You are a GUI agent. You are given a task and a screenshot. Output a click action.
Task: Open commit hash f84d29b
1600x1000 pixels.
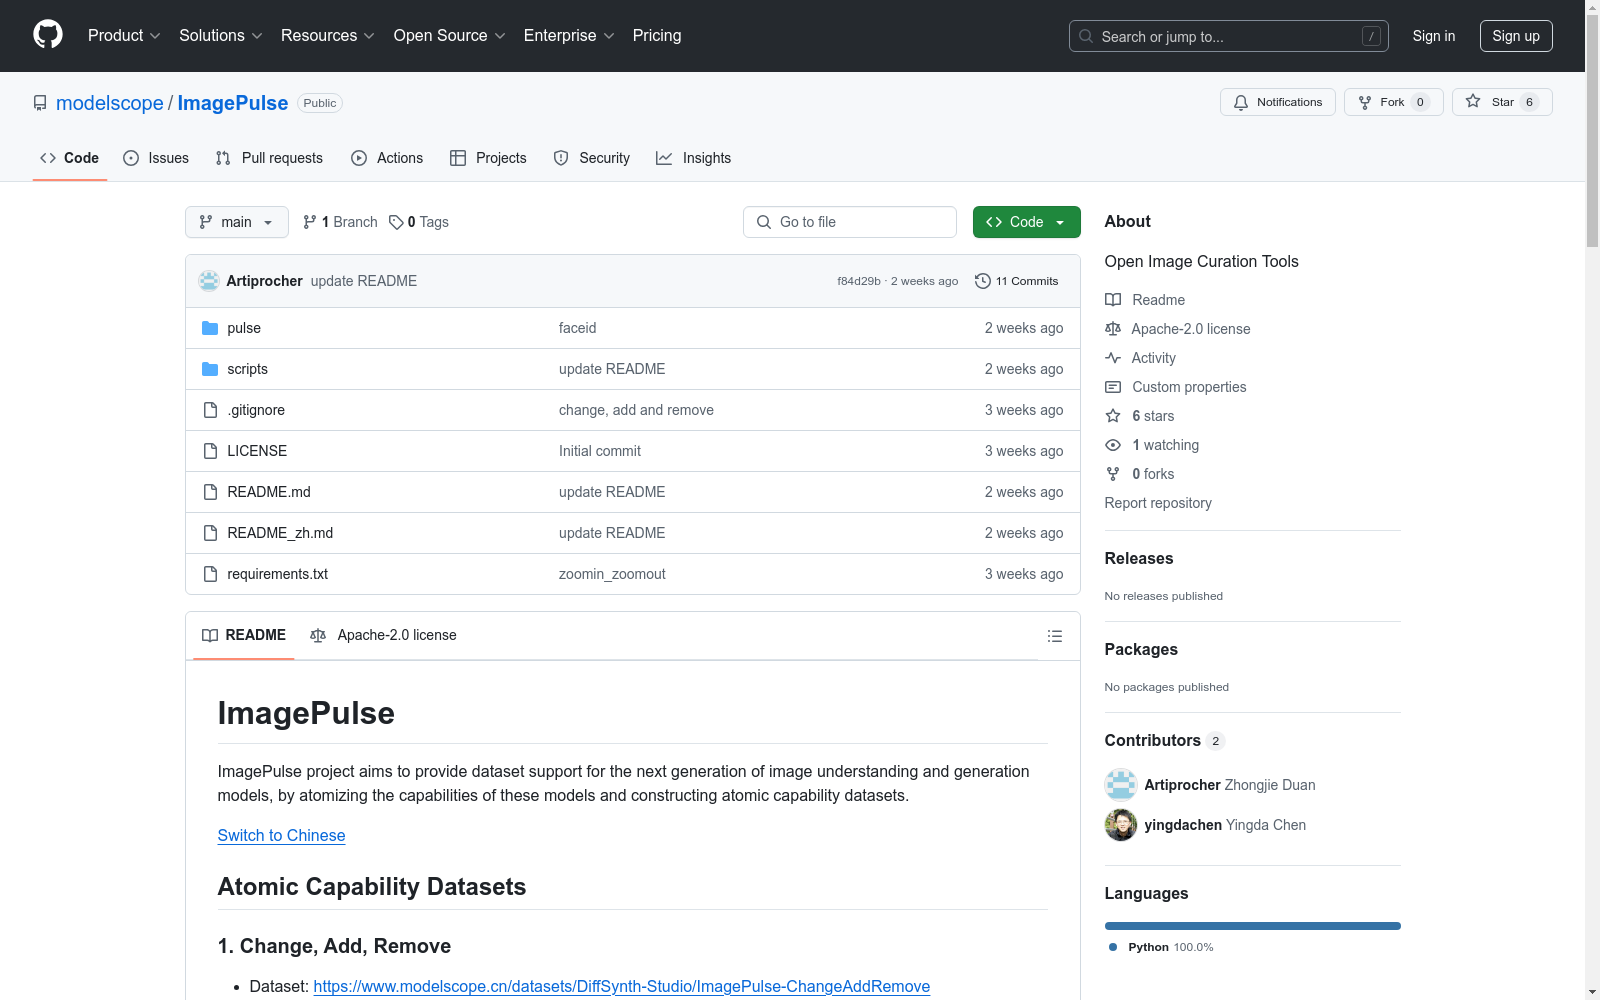tap(859, 281)
